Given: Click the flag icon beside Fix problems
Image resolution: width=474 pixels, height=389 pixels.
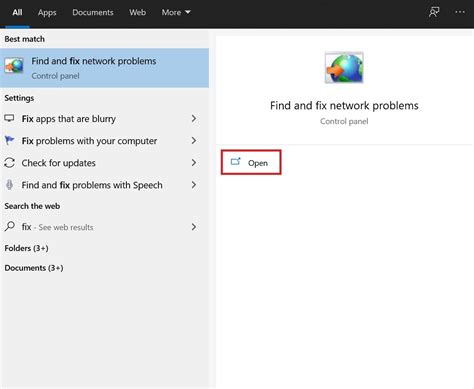Looking at the screenshot, I should [9, 140].
